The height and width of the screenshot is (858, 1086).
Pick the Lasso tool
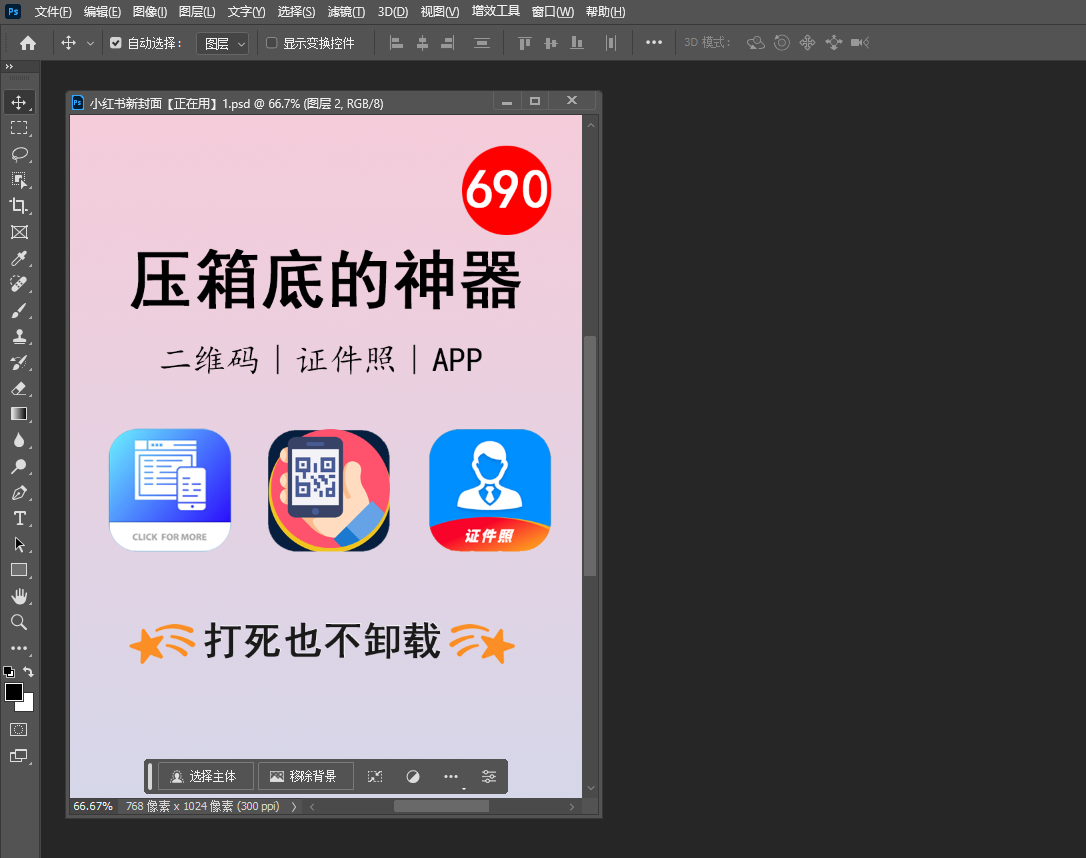(19, 154)
